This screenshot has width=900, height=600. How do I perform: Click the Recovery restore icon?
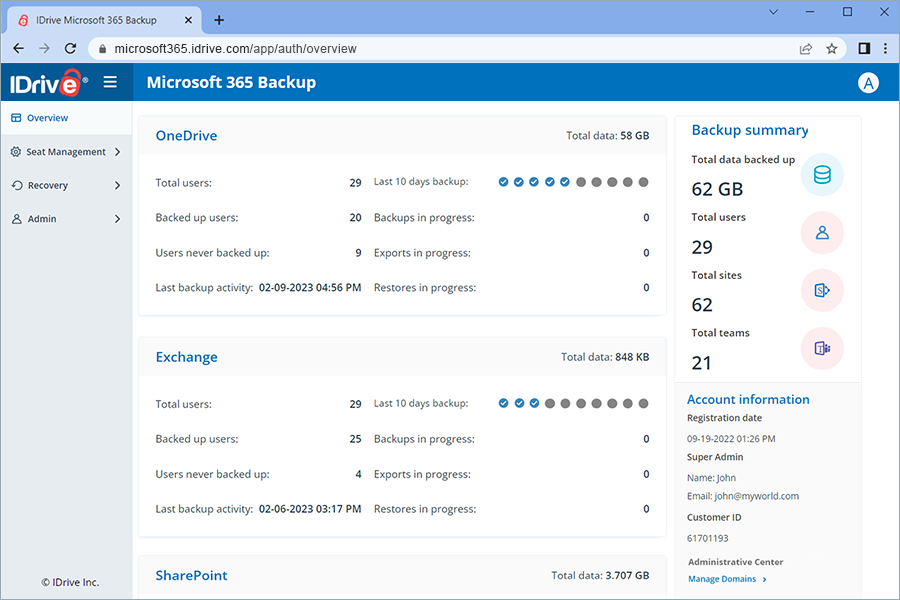17,185
